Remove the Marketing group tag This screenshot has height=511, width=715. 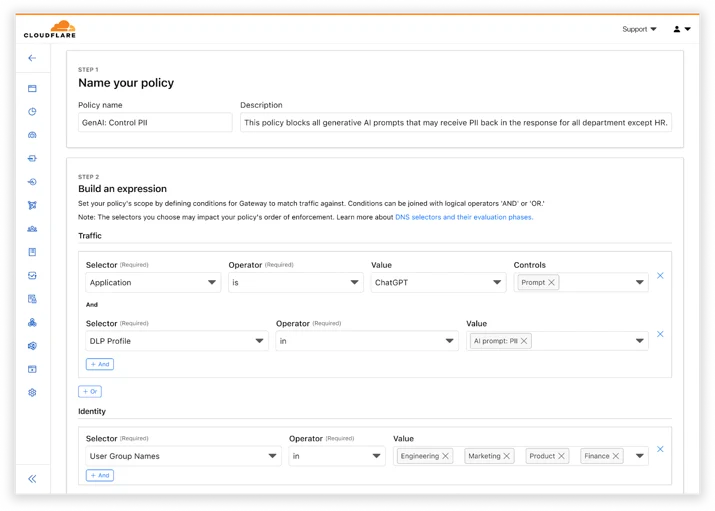coord(507,456)
